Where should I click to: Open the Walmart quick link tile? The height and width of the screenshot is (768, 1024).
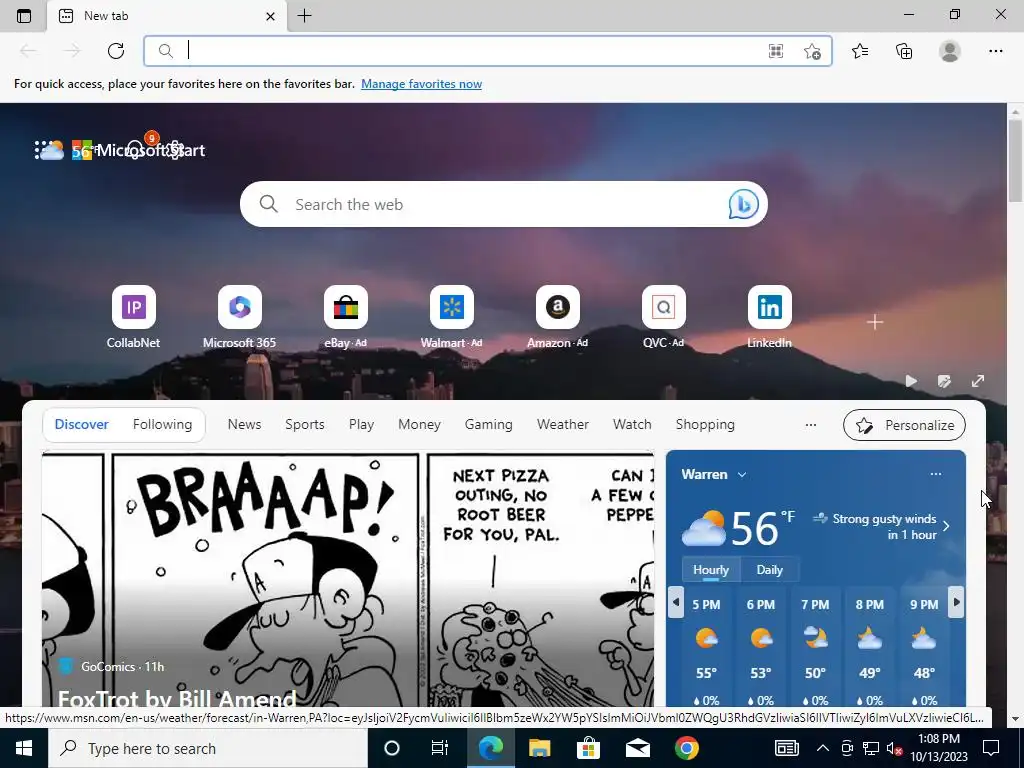451,317
